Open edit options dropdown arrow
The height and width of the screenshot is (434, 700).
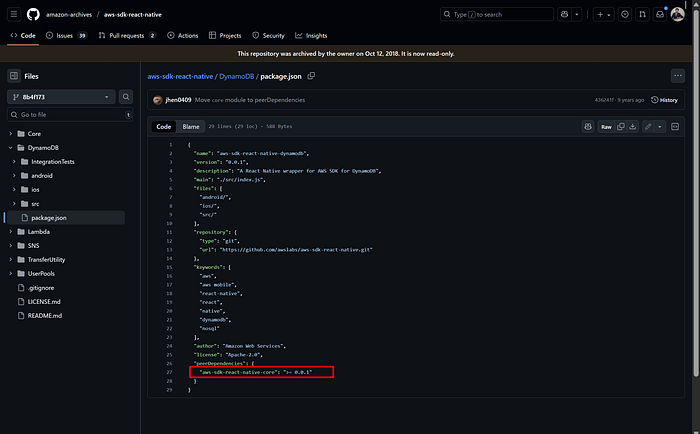click(660, 127)
